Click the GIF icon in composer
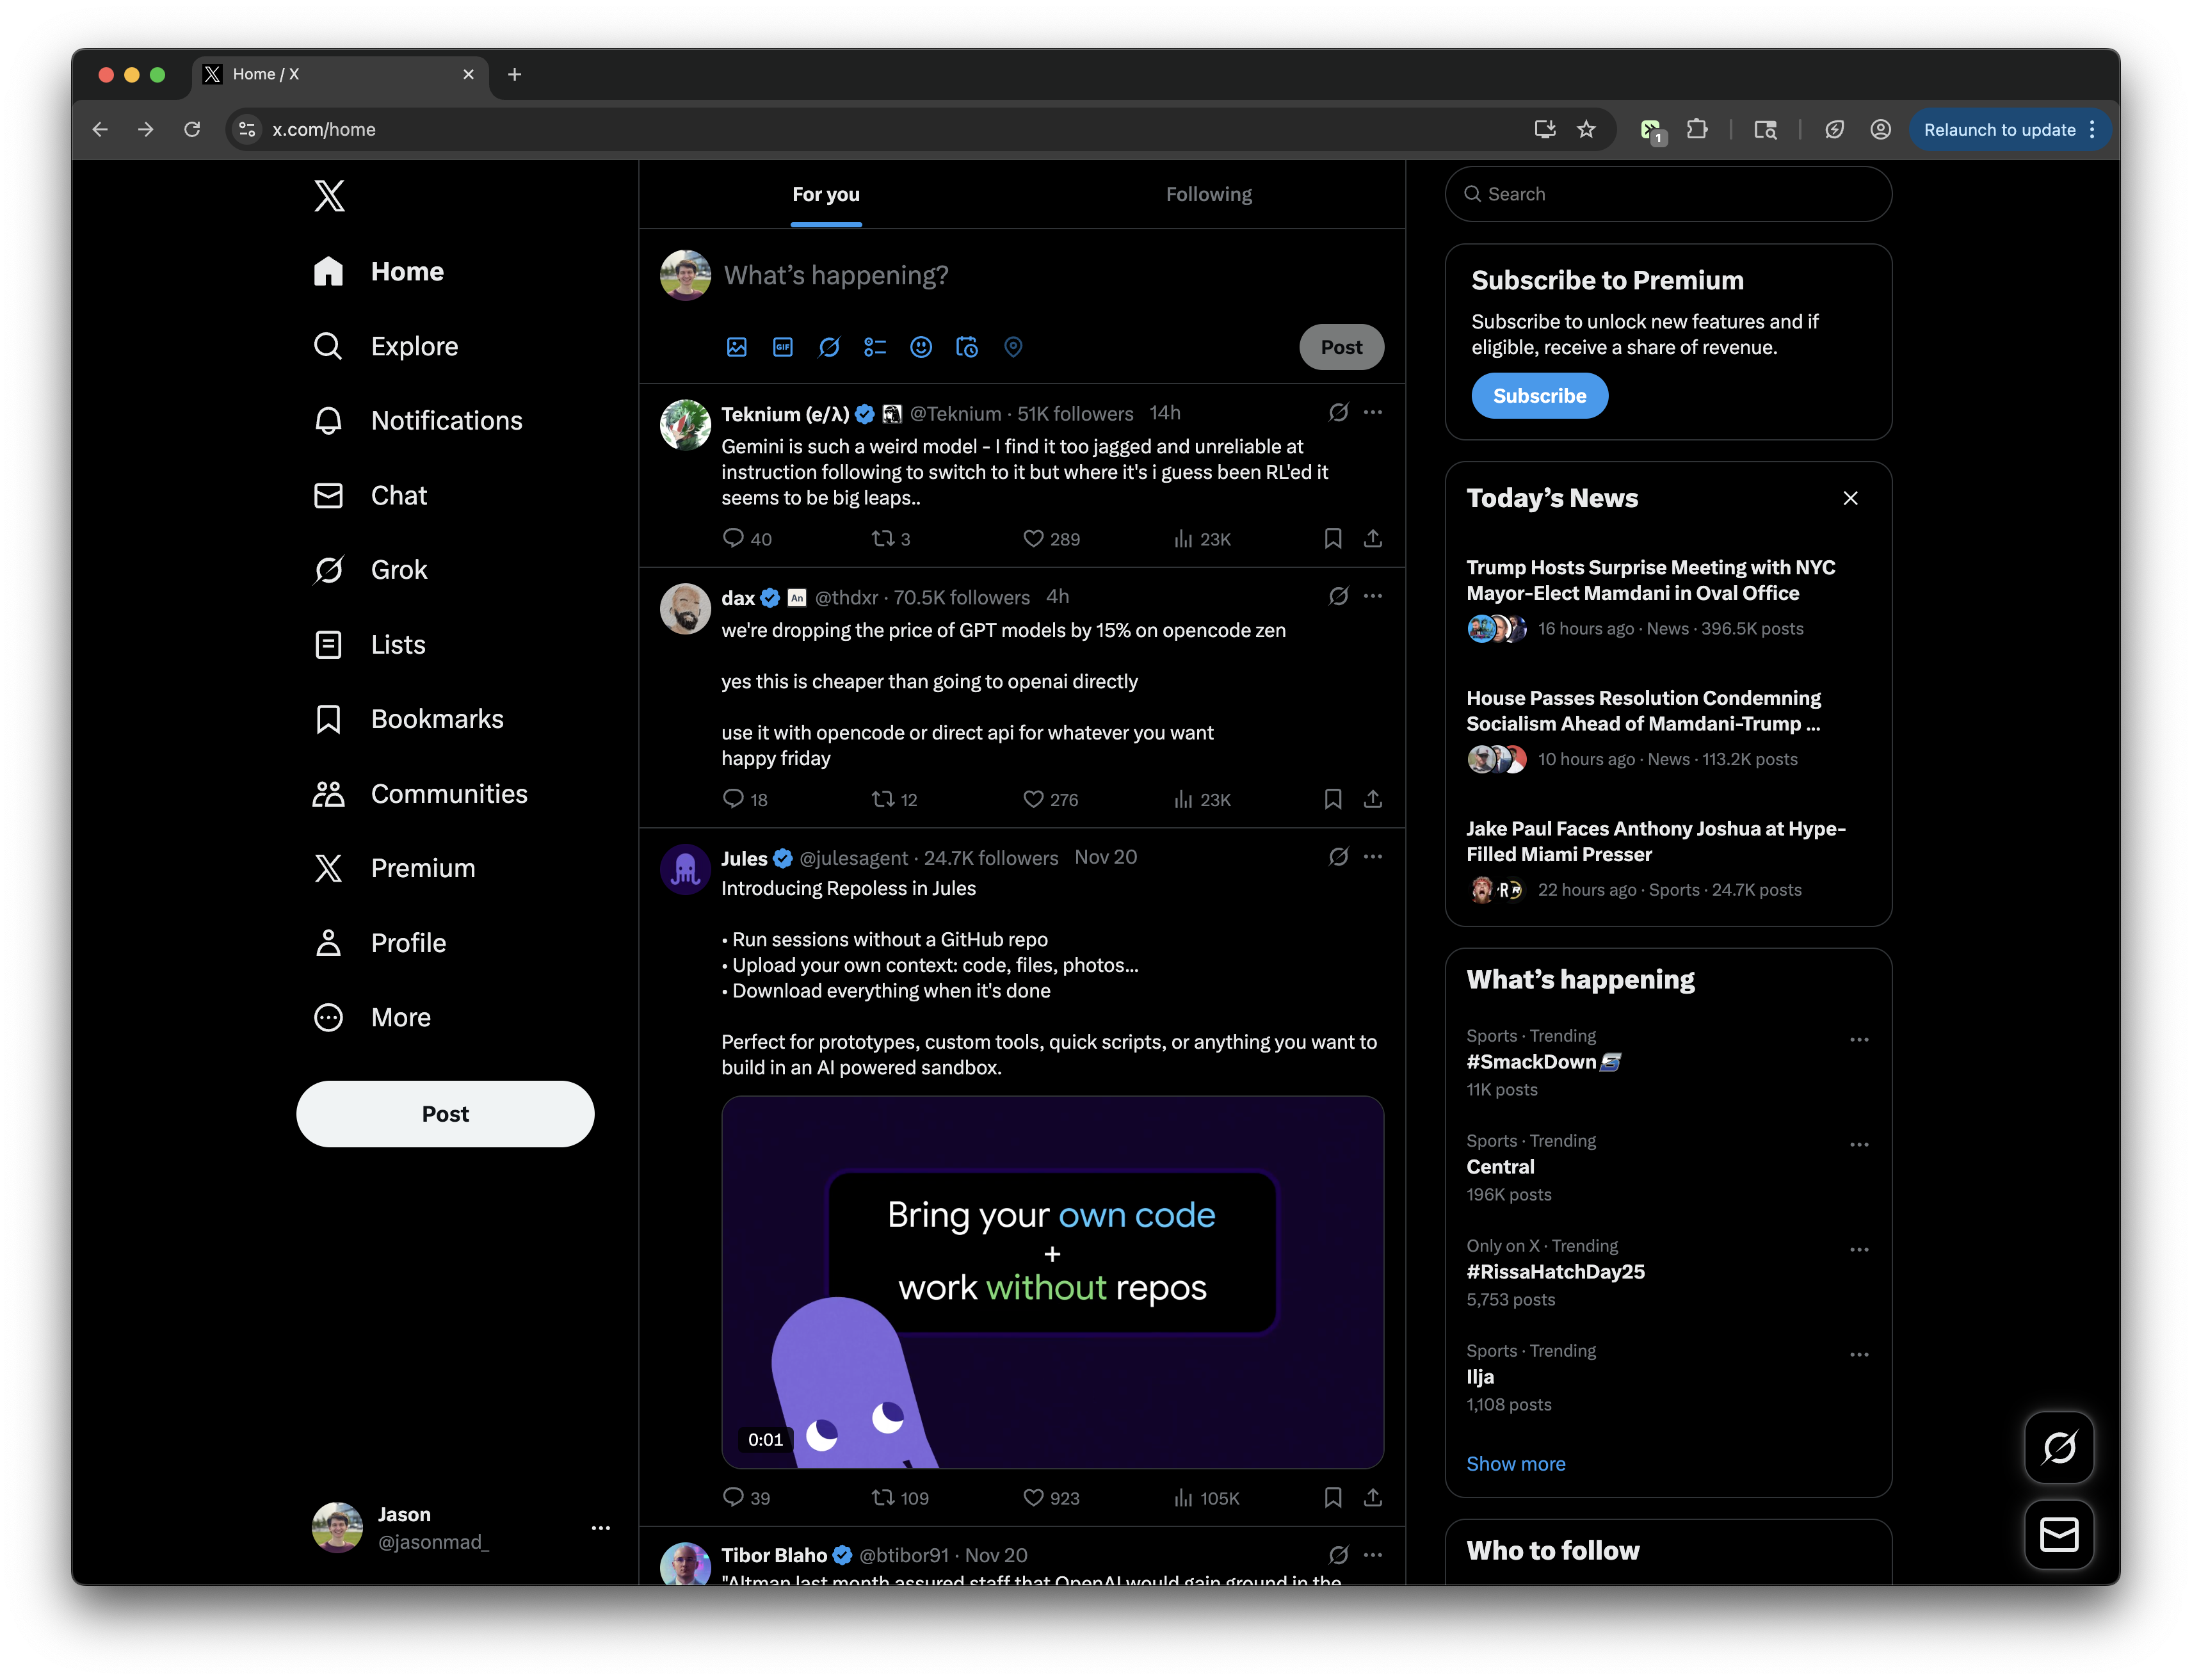2192x1680 pixels. (x=783, y=347)
